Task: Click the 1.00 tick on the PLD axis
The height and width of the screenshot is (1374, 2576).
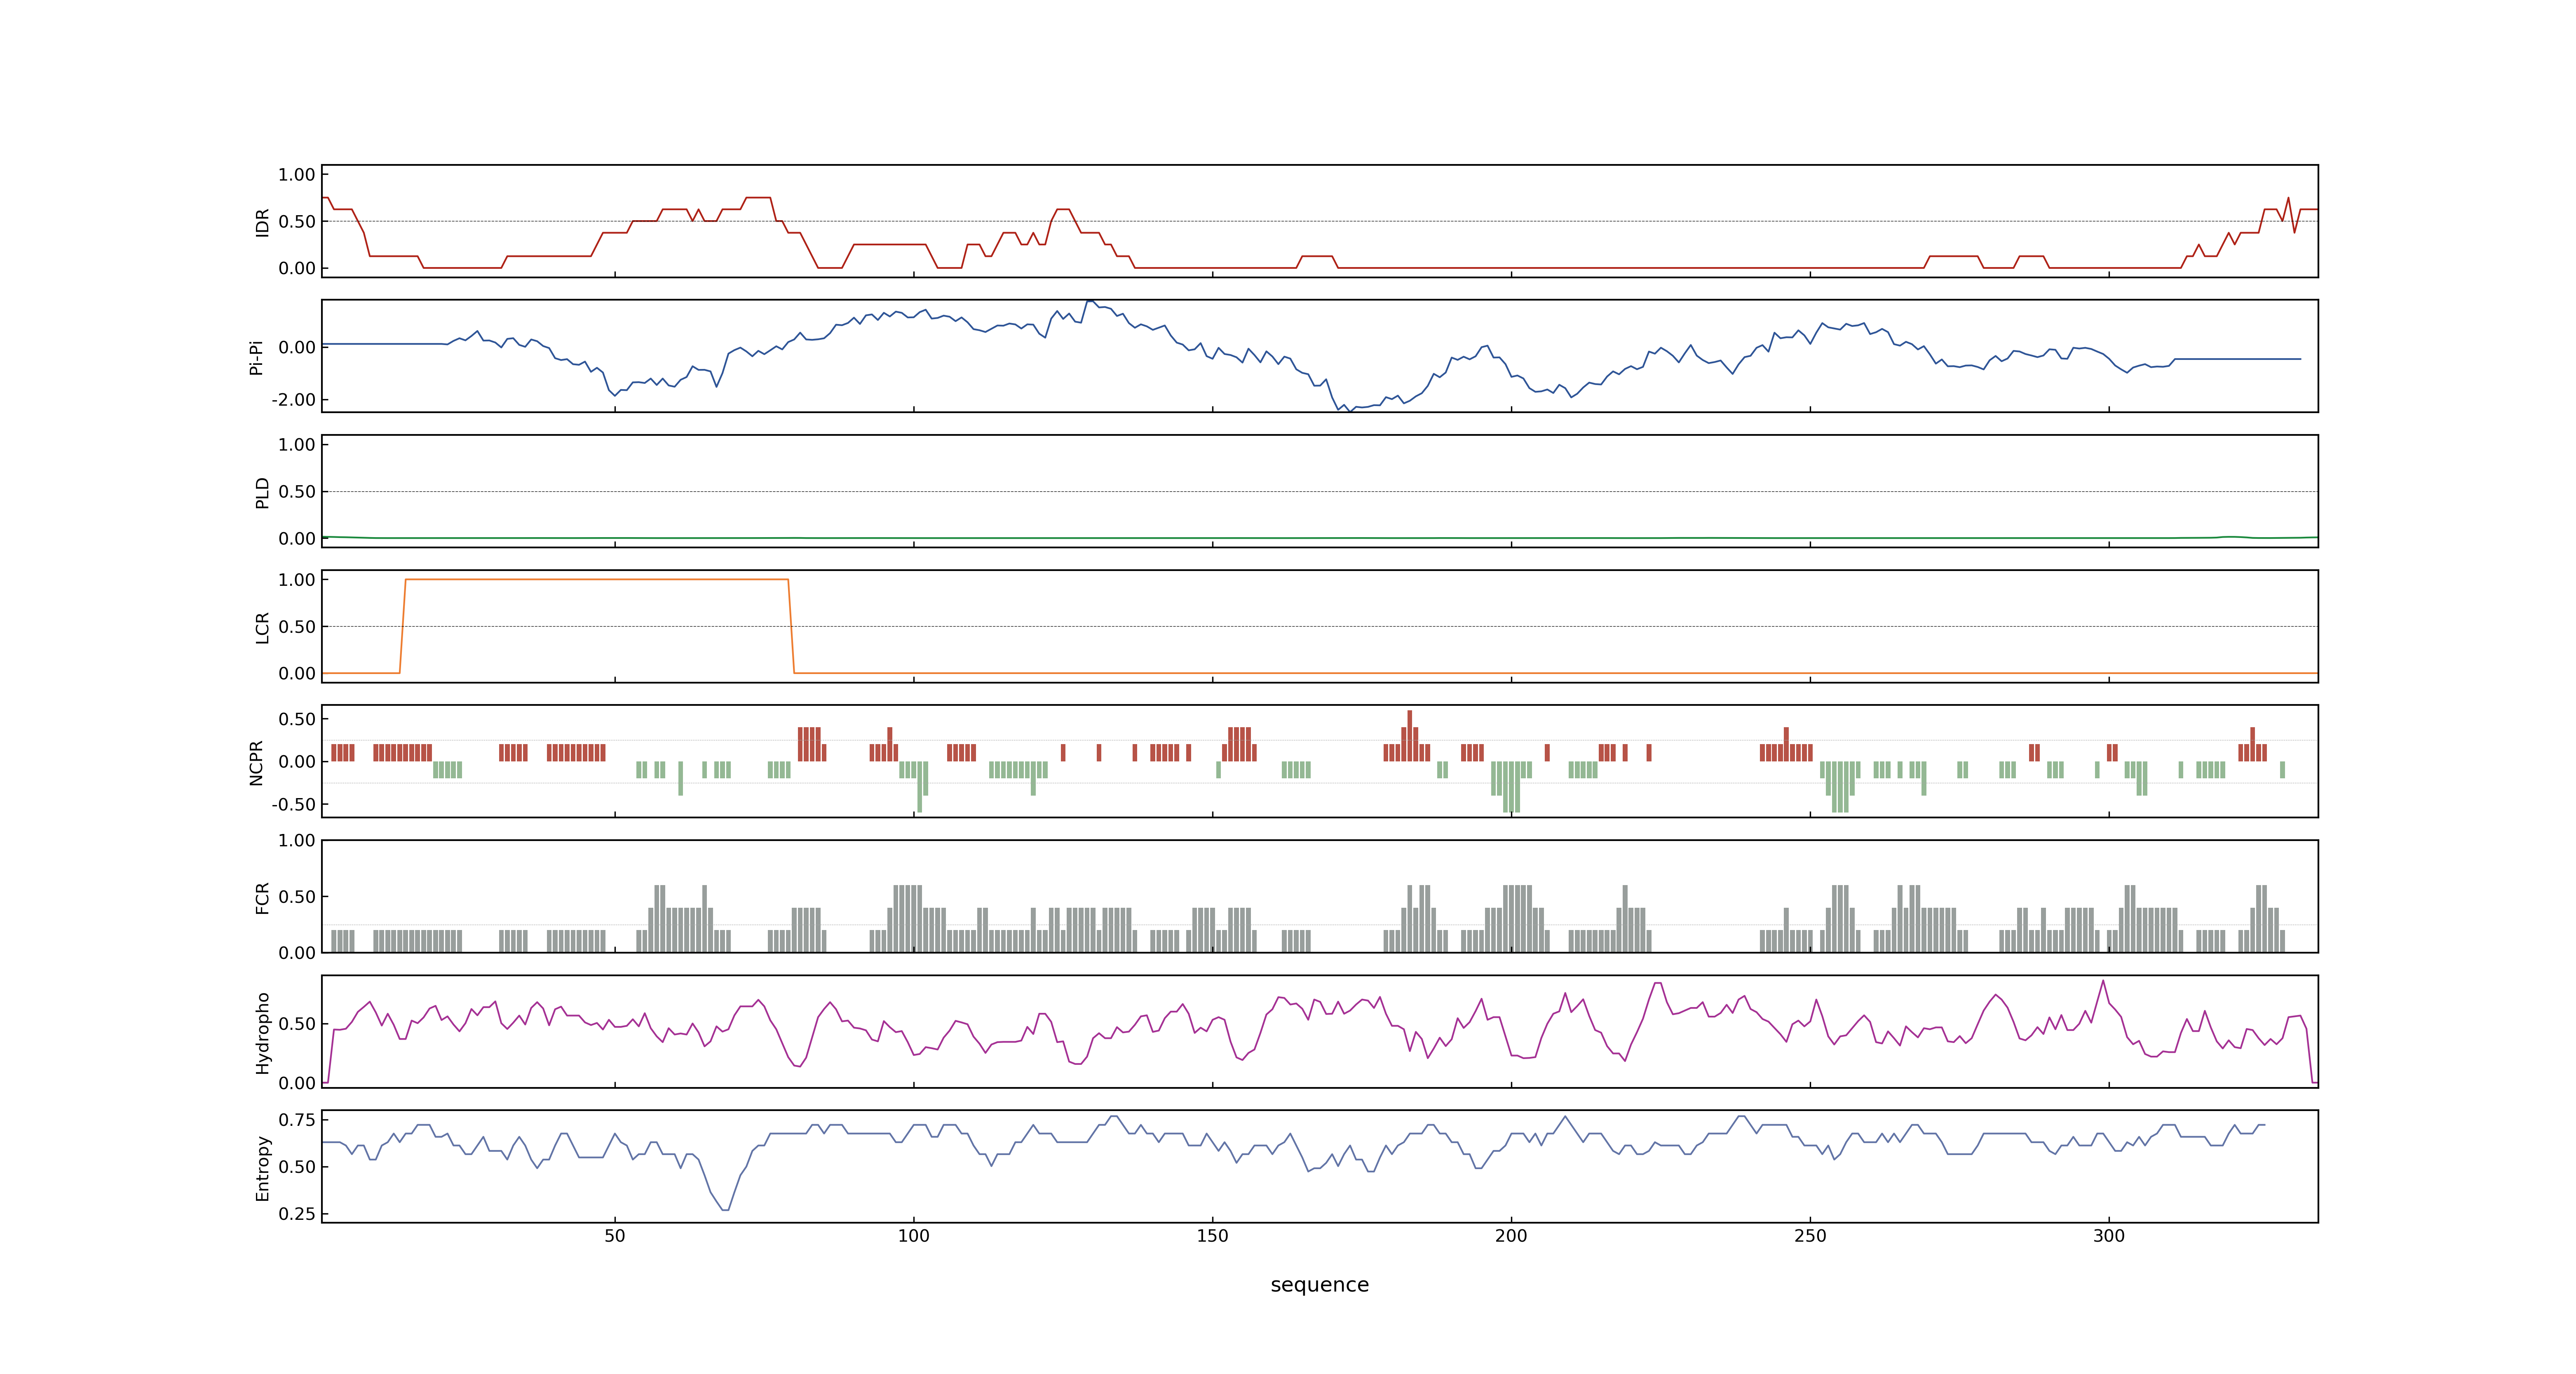Action: (x=297, y=445)
